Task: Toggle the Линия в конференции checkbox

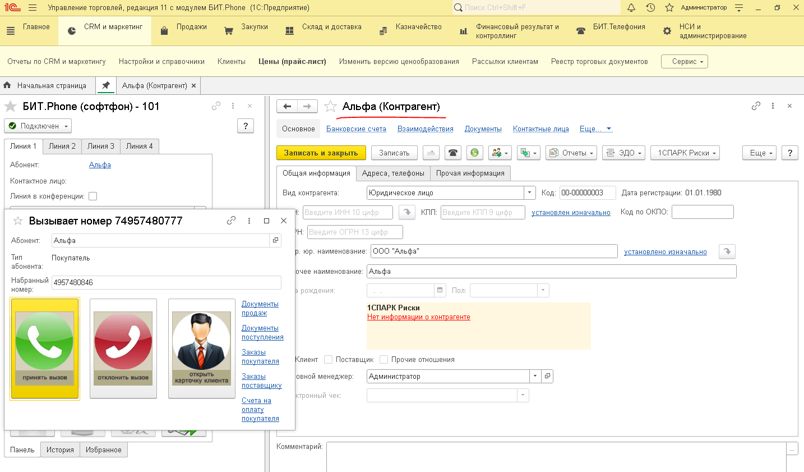Action: (93, 196)
